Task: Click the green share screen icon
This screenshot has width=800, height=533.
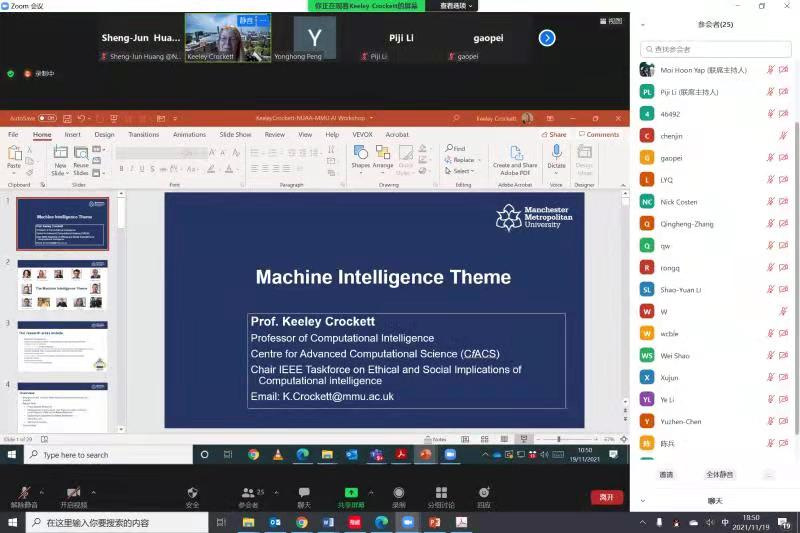Action: pyautogui.click(x=350, y=493)
